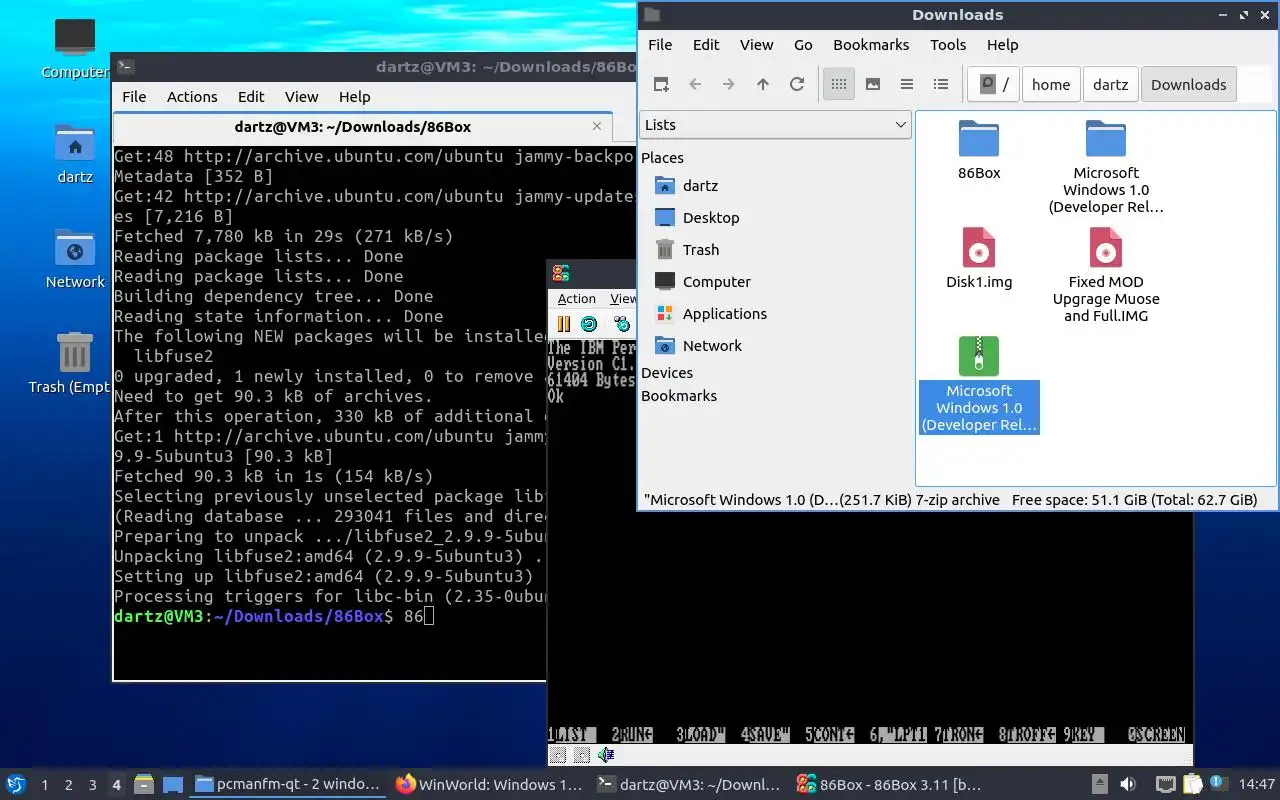This screenshot has width=1280, height=800.
Task: Click file manager quick launch icon
Action: pyautogui.click(x=143, y=784)
